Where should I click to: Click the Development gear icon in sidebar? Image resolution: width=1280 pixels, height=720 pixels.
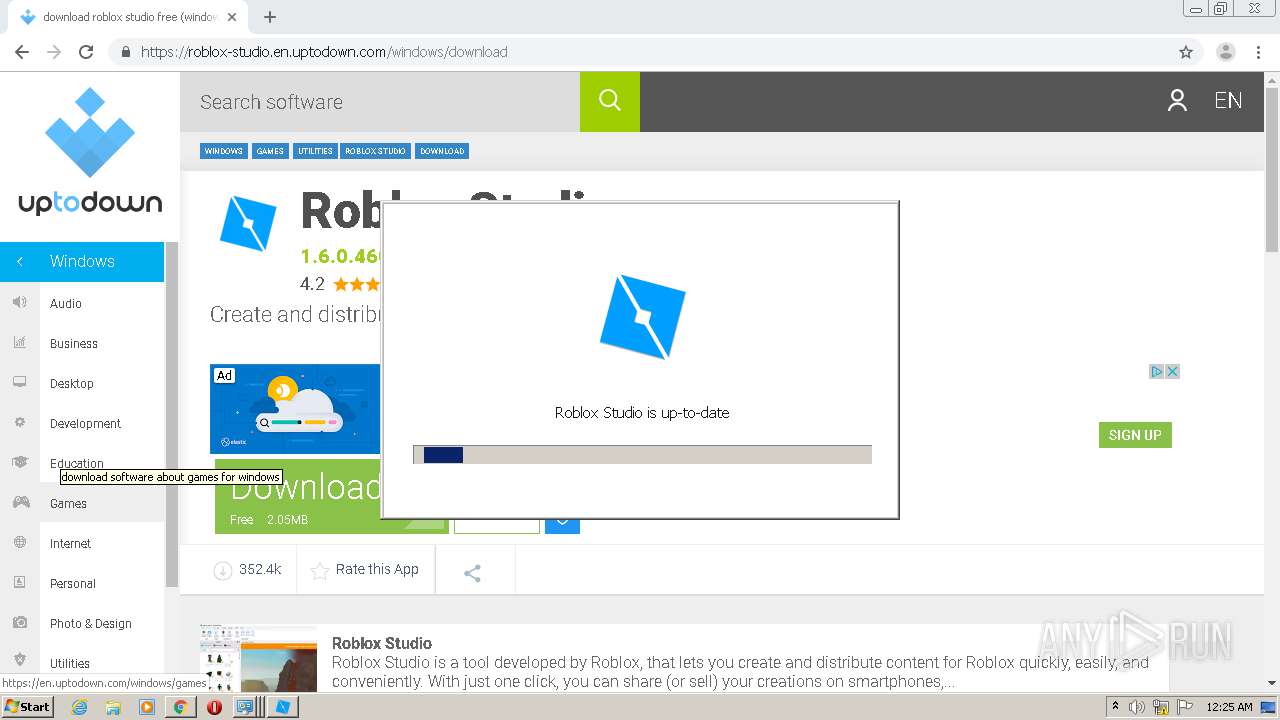pos(19,422)
